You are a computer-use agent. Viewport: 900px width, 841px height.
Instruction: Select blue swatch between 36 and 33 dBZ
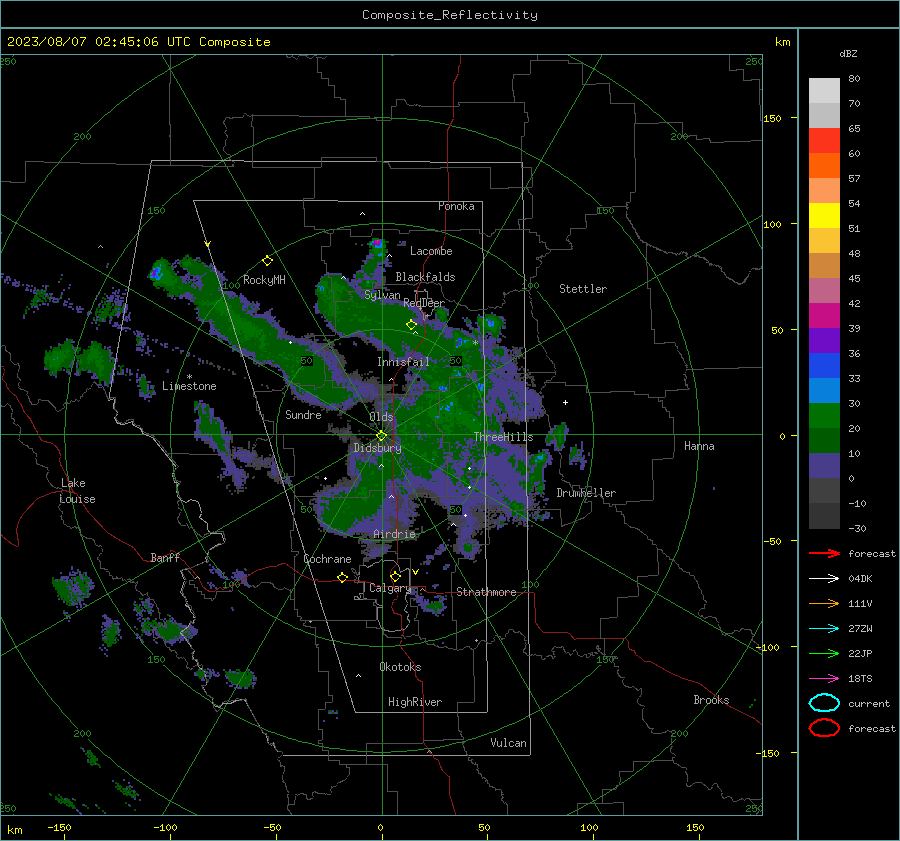(x=824, y=366)
